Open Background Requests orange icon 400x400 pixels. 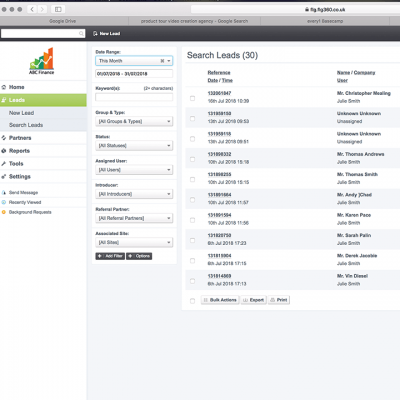click(x=4, y=212)
